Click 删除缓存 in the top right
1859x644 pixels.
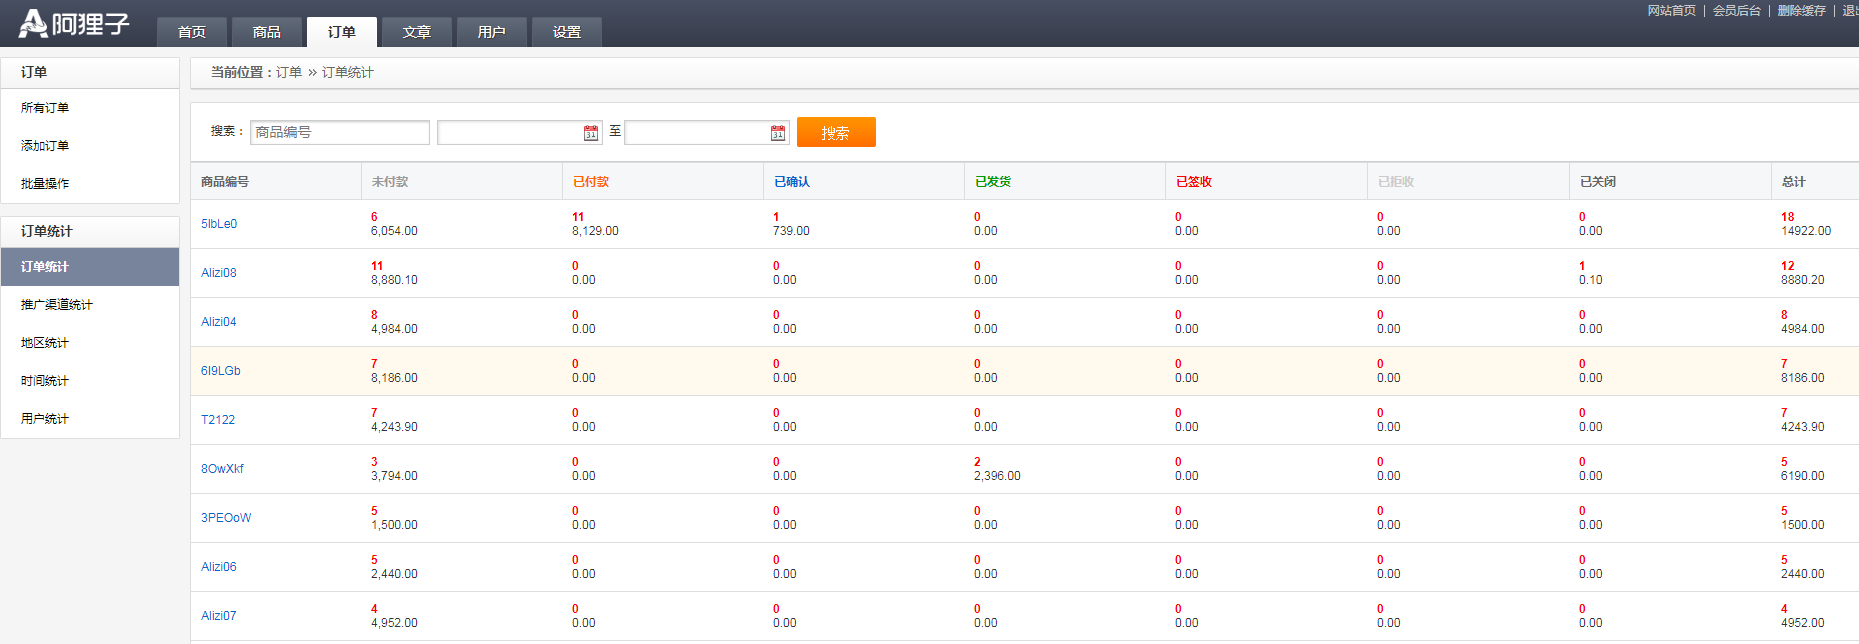coord(1801,11)
